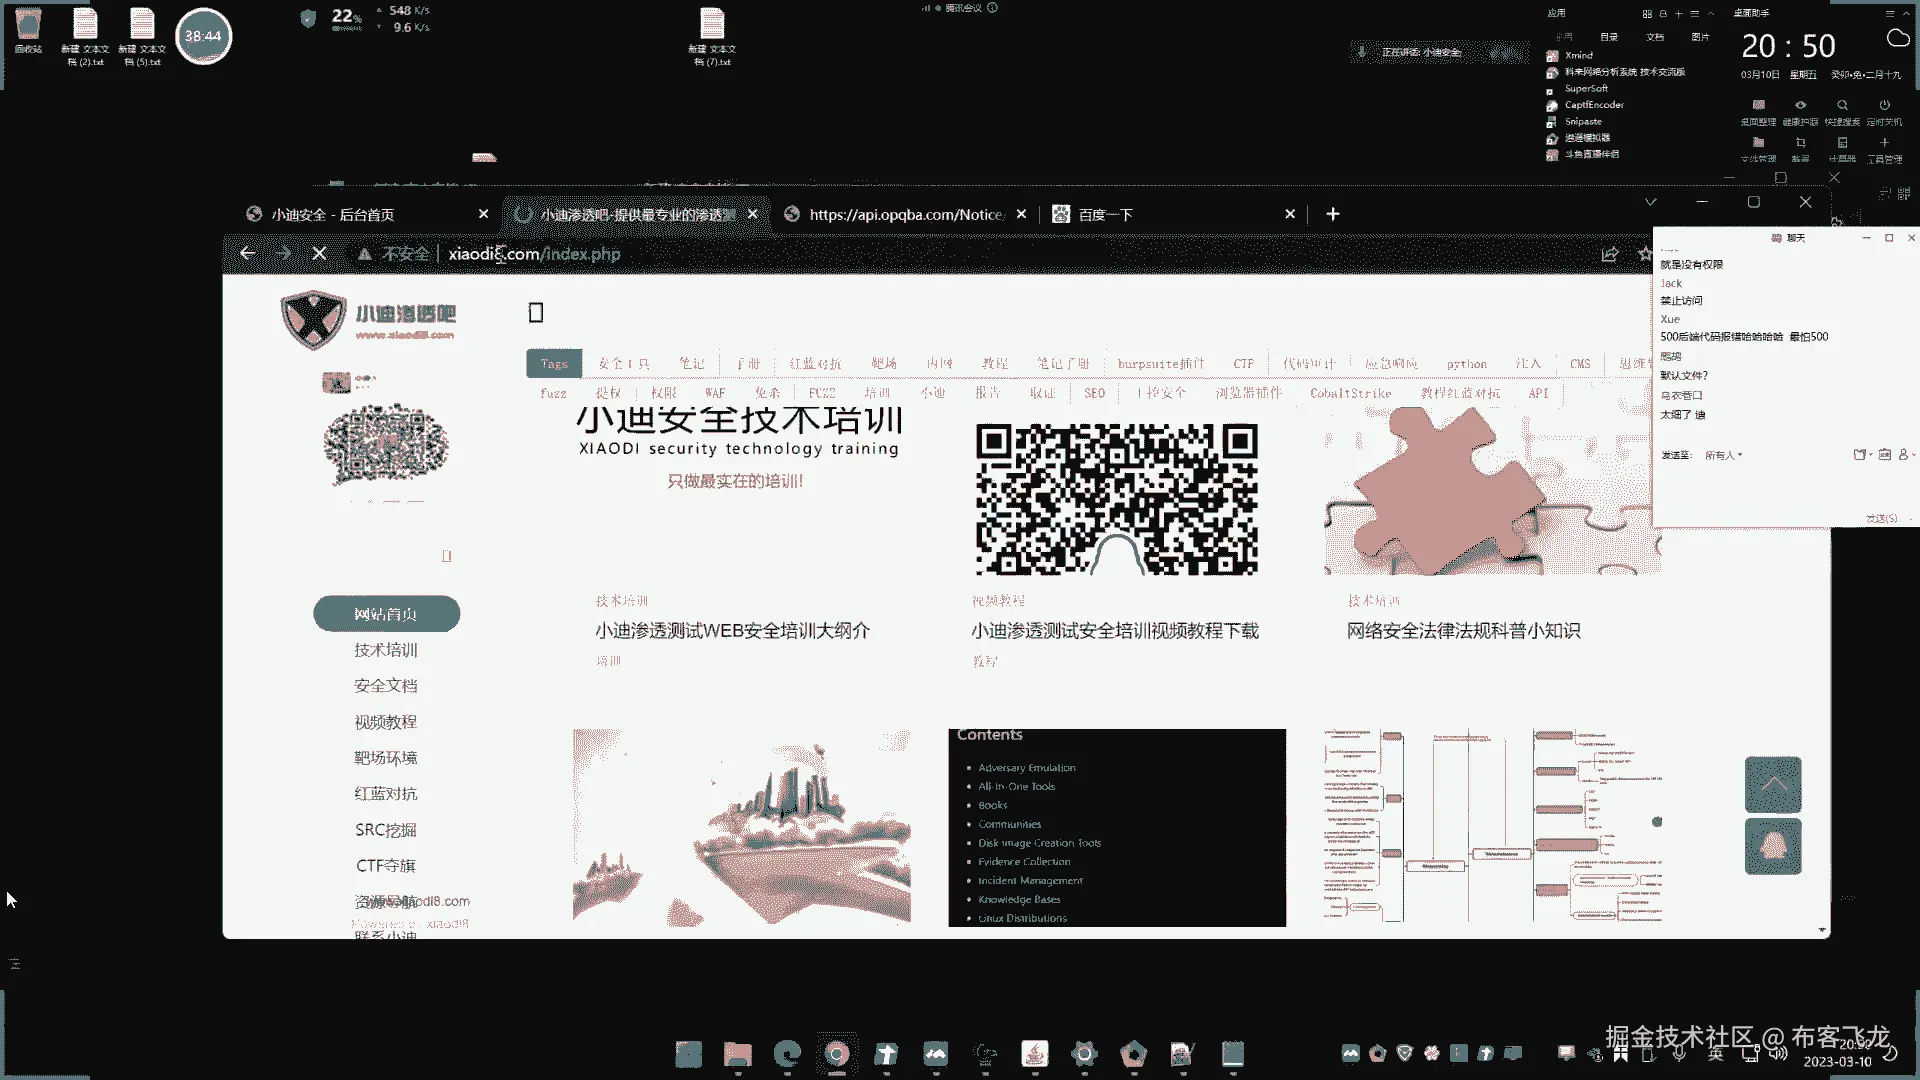
Task: Open the Contents article thumbnail
Action: click(x=1116, y=827)
